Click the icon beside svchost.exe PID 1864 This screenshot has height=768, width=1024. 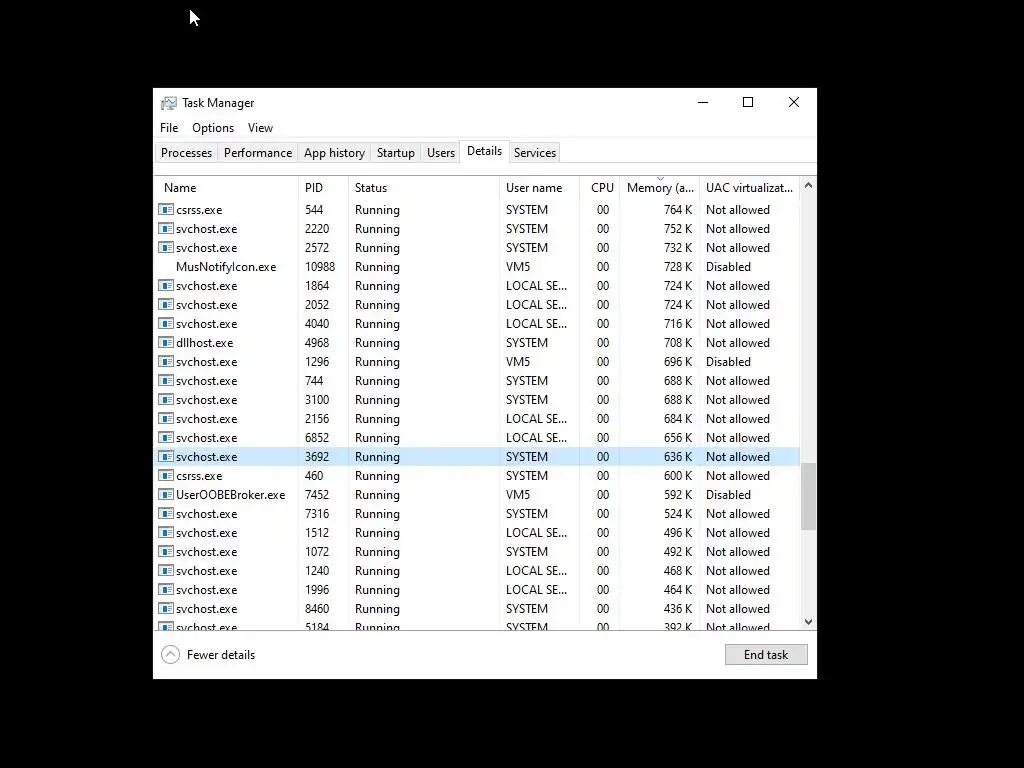[x=166, y=285]
